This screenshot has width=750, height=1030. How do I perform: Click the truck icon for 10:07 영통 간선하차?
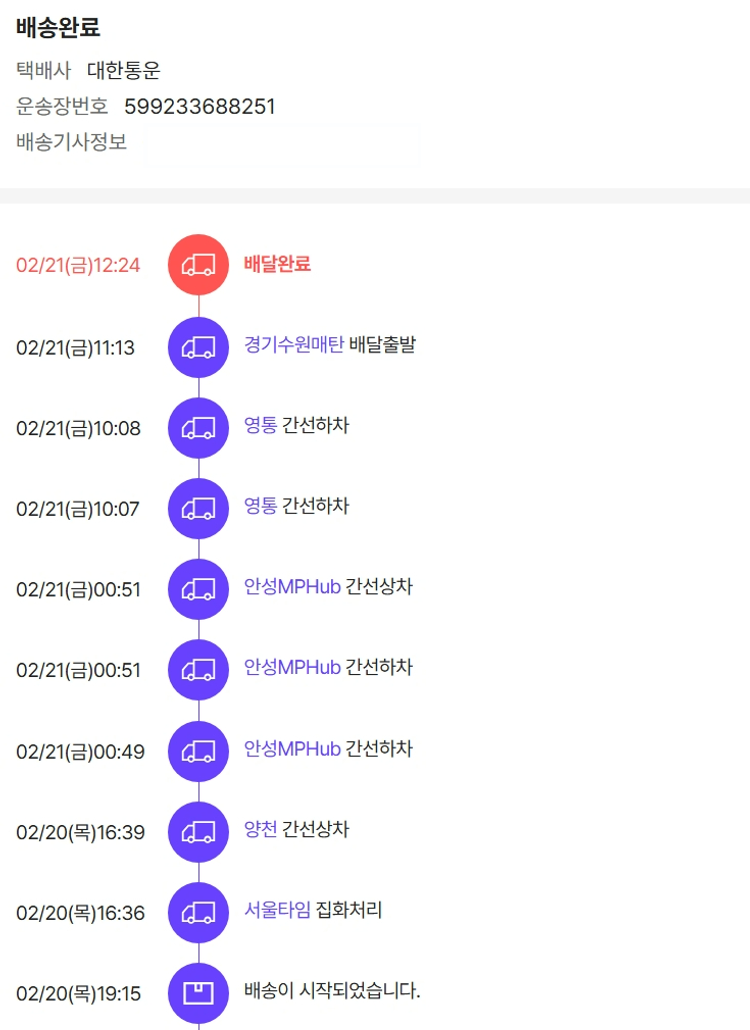[198, 508]
